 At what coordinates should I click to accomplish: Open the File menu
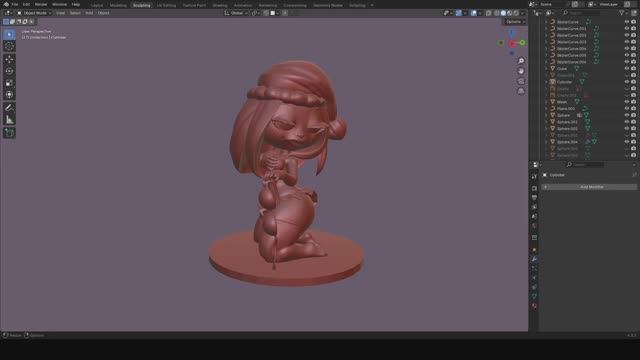(15, 4)
